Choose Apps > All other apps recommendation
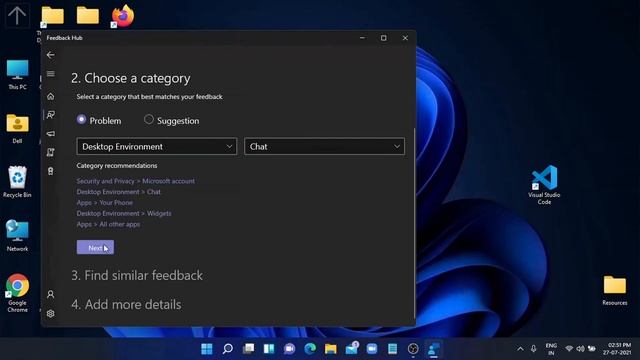The width and height of the screenshot is (640, 360). pyautogui.click(x=108, y=224)
